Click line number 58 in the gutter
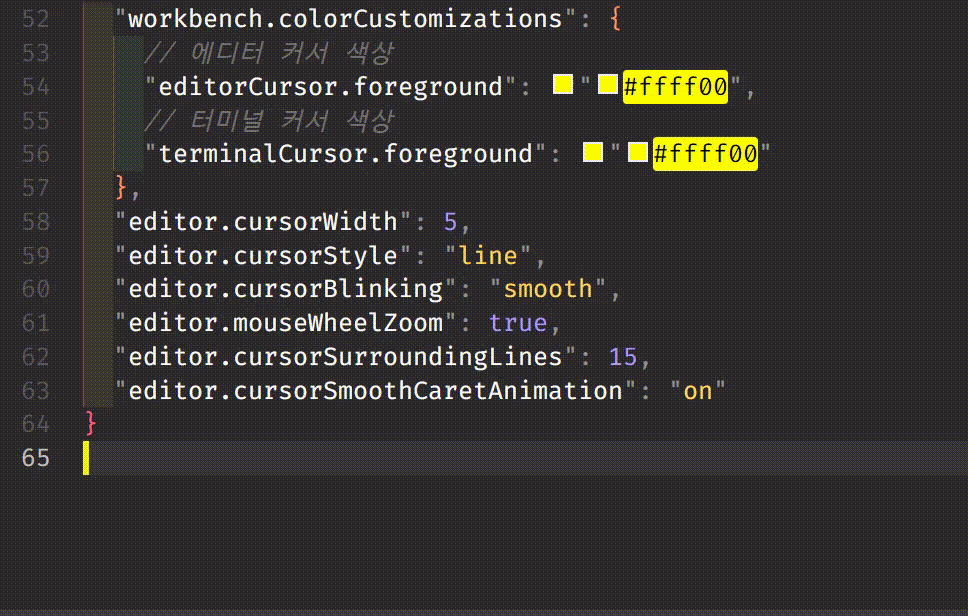Image resolution: width=968 pixels, height=616 pixels. click(35, 222)
